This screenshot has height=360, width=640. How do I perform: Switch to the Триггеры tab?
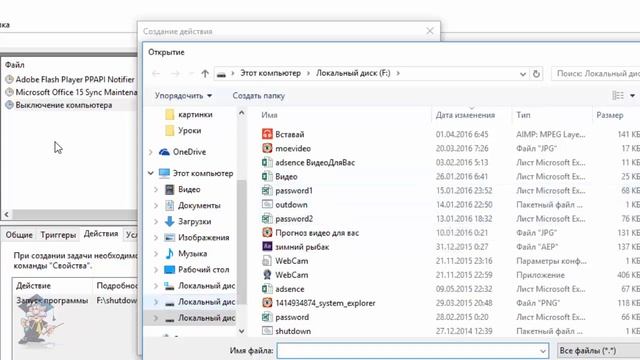pyautogui.click(x=58, y=235)
